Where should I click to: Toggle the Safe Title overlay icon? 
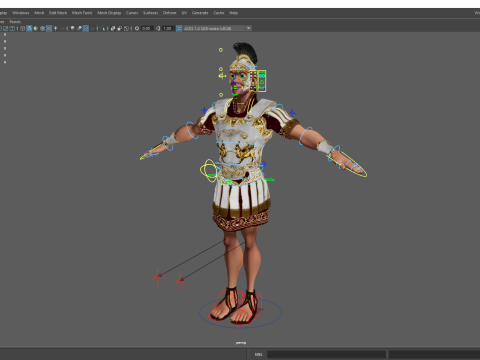click(x=12, y=28)
